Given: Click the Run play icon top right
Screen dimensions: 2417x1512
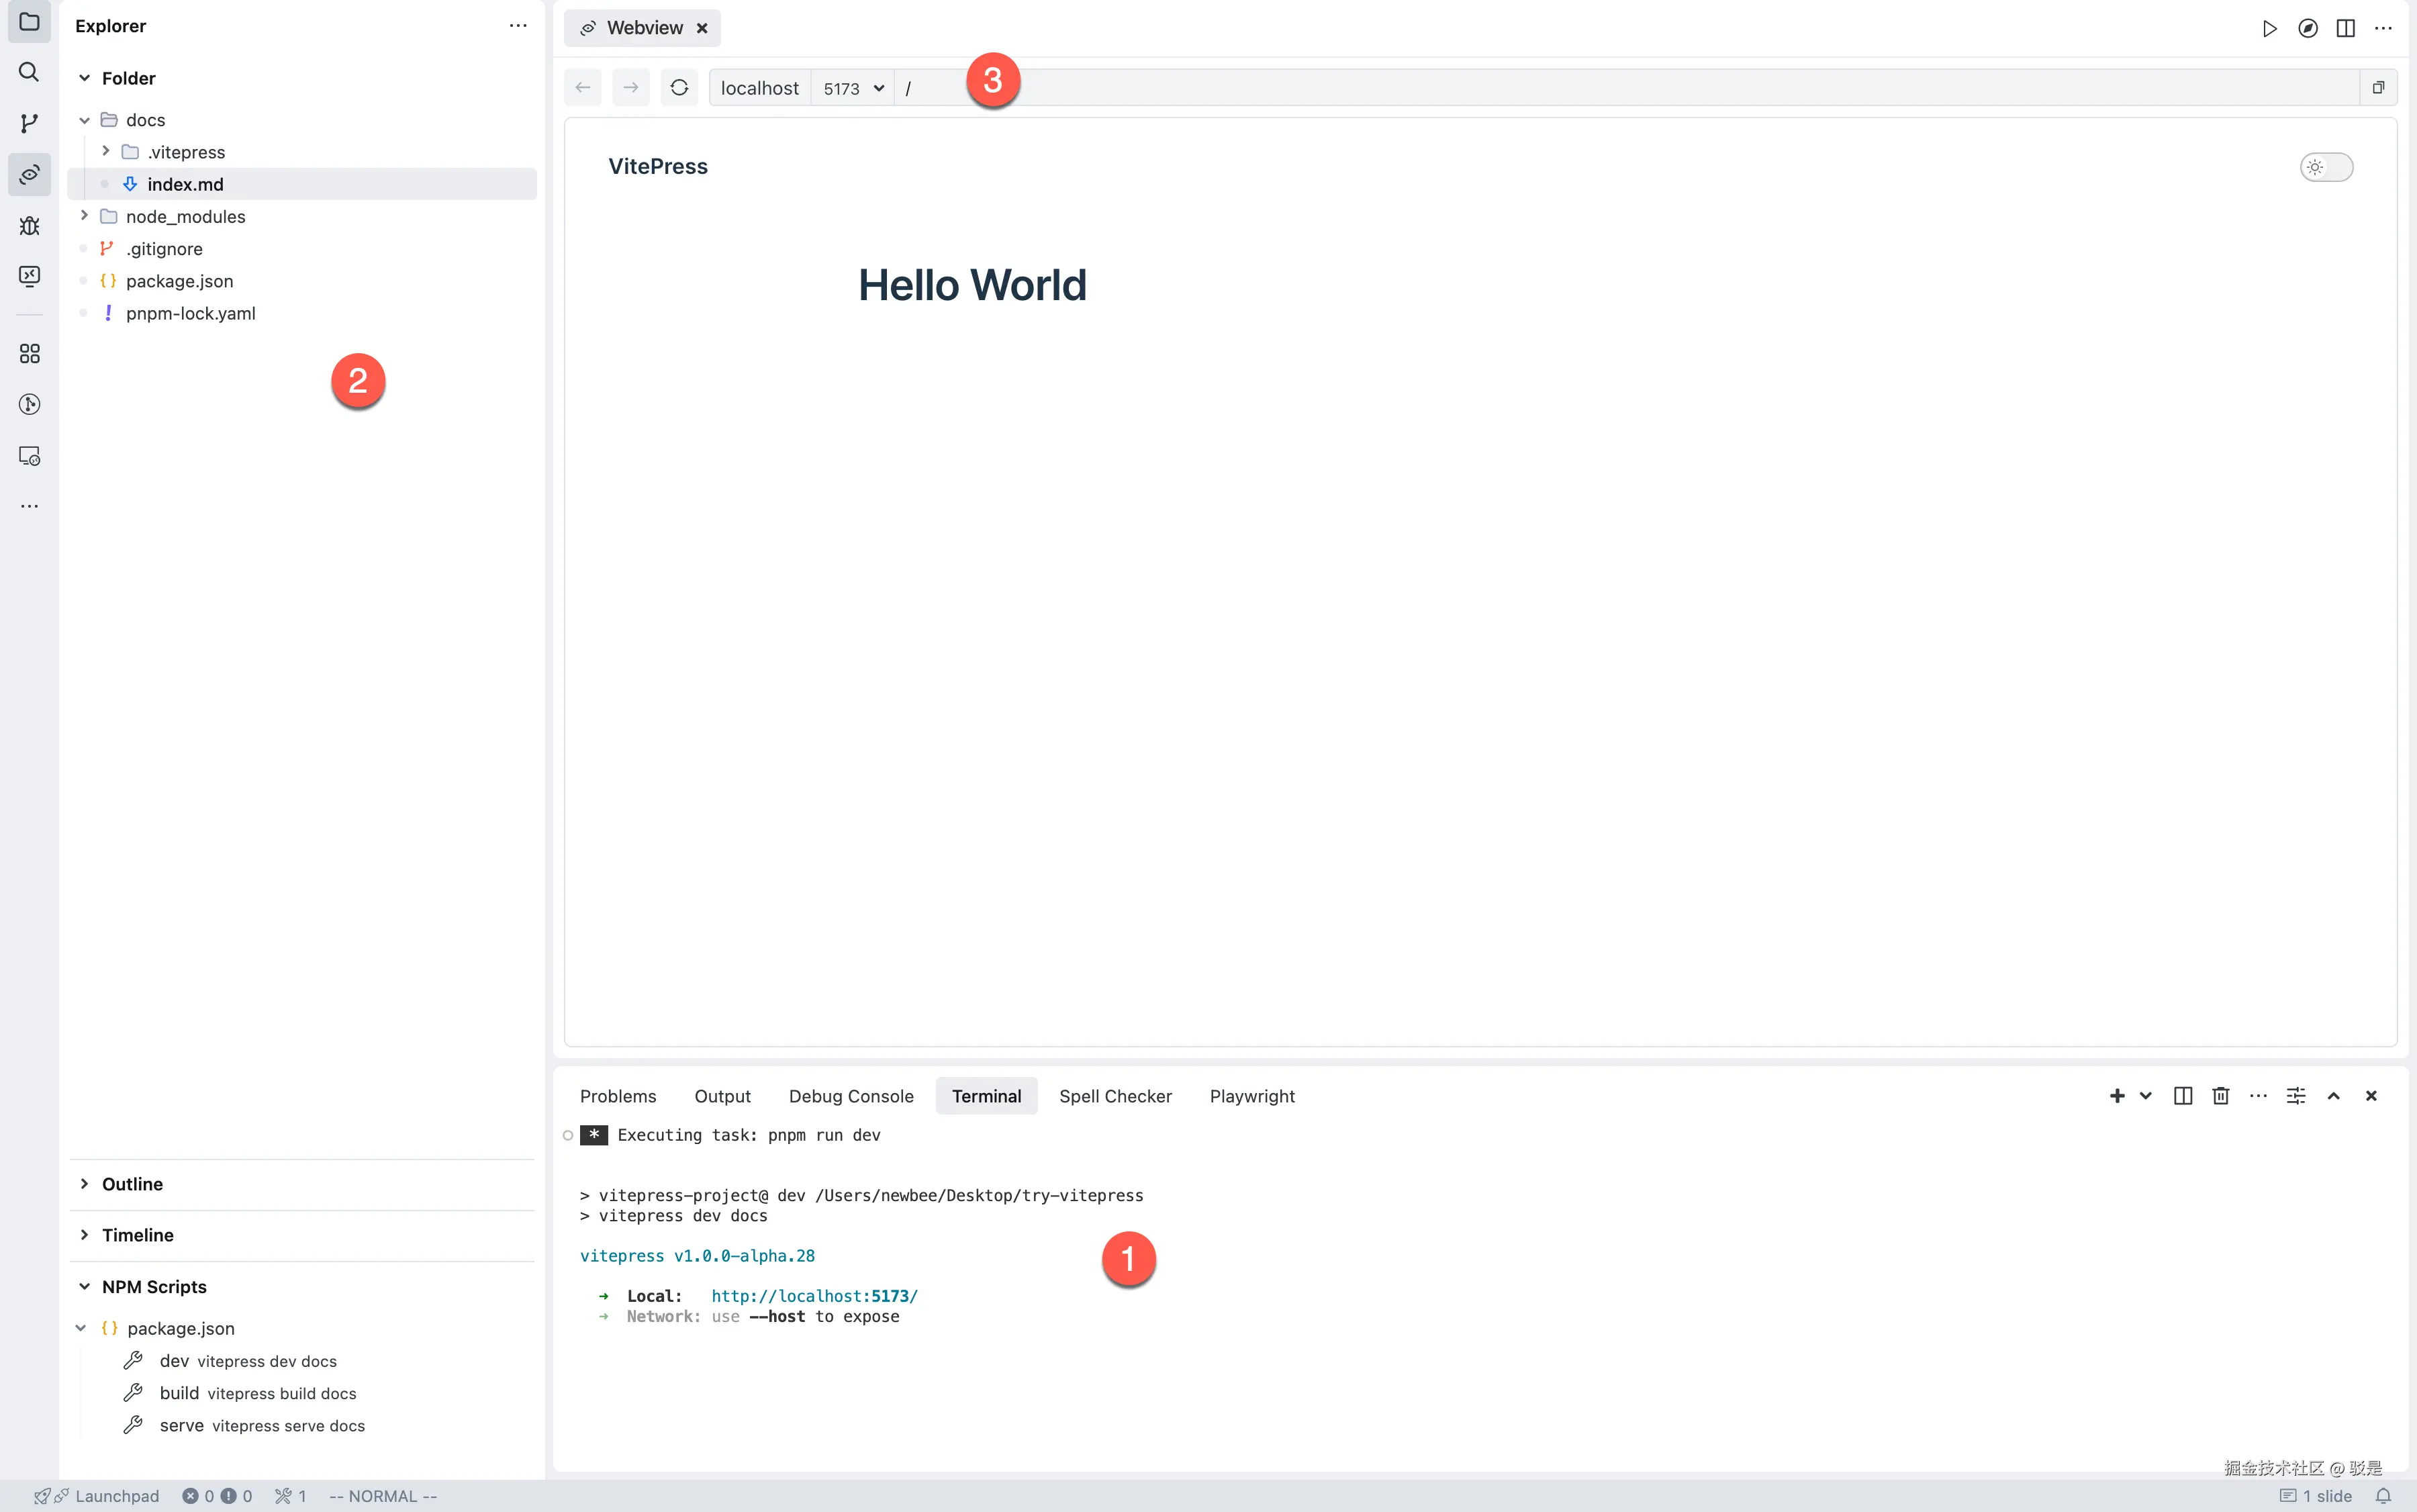Looking at the screenshot, I should [x=2269, y=28].
